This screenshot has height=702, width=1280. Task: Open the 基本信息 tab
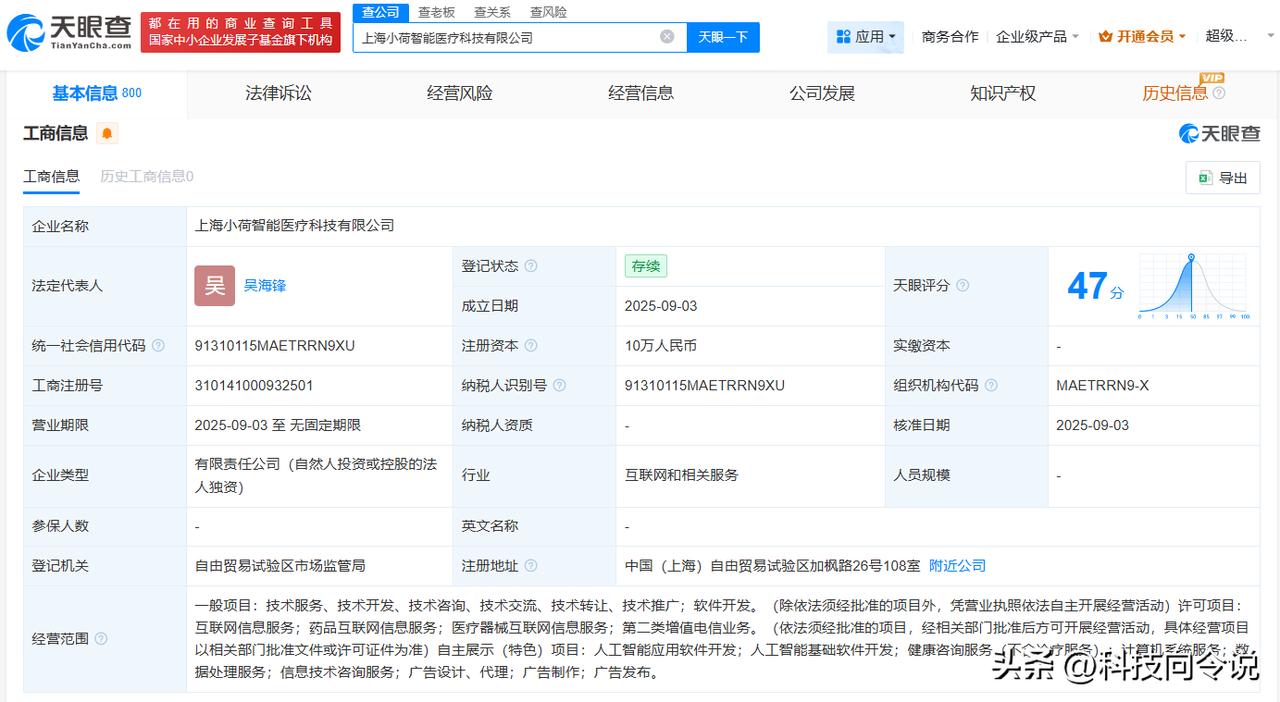tap(97, 93)
